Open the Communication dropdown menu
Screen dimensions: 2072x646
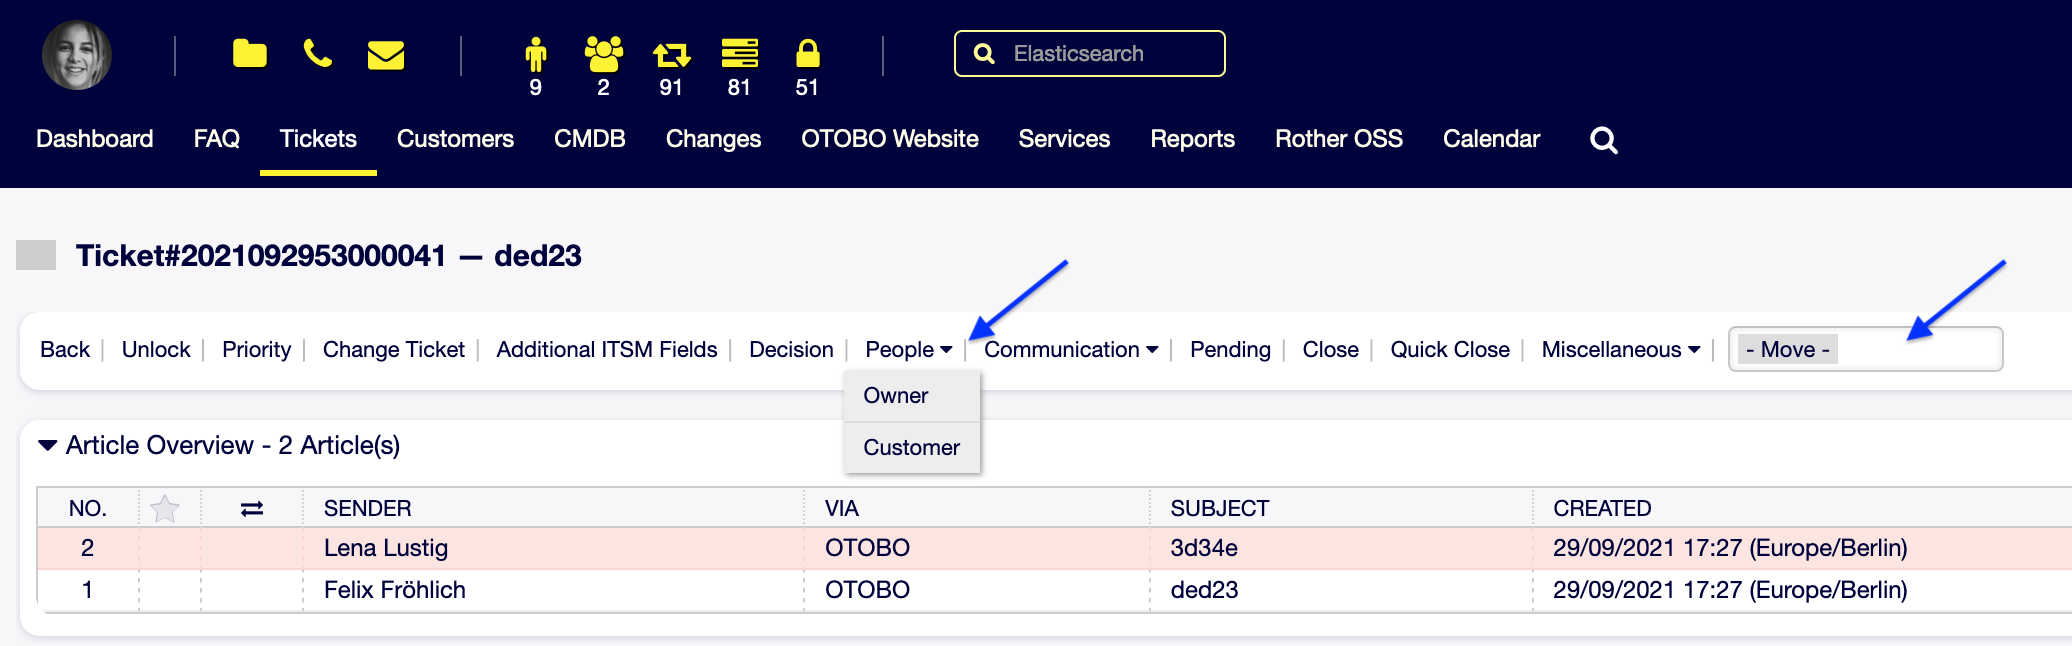(1070, 350)
